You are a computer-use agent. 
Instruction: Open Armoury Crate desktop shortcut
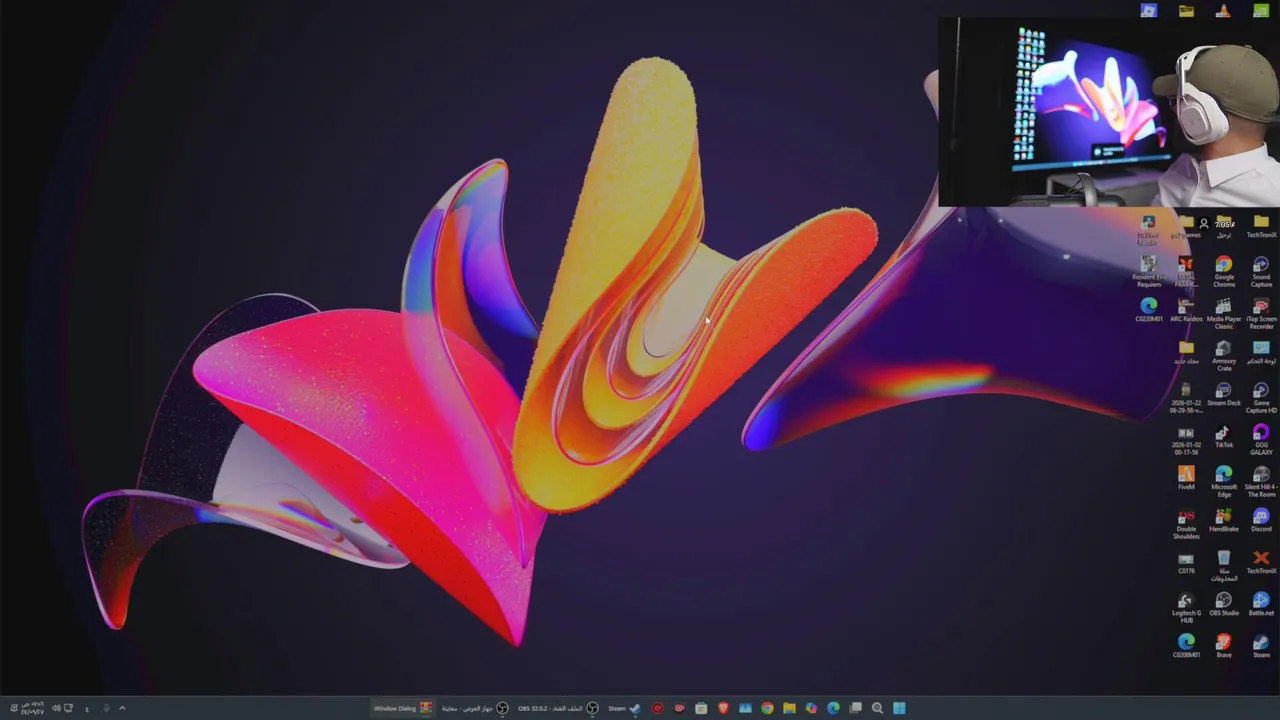coord(1224,356)
